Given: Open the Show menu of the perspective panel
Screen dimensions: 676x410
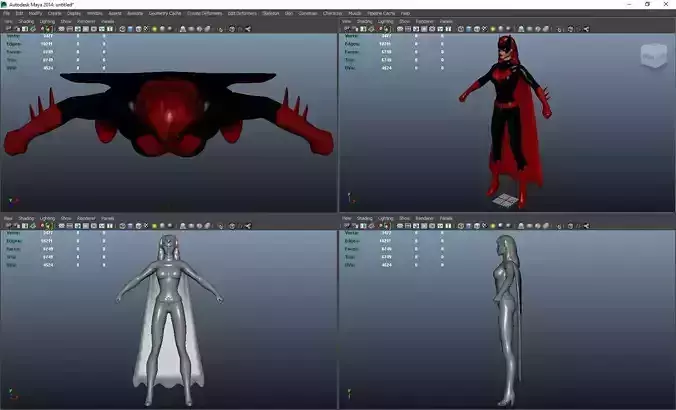Looking at the screenshot, I should click(404, 21).
